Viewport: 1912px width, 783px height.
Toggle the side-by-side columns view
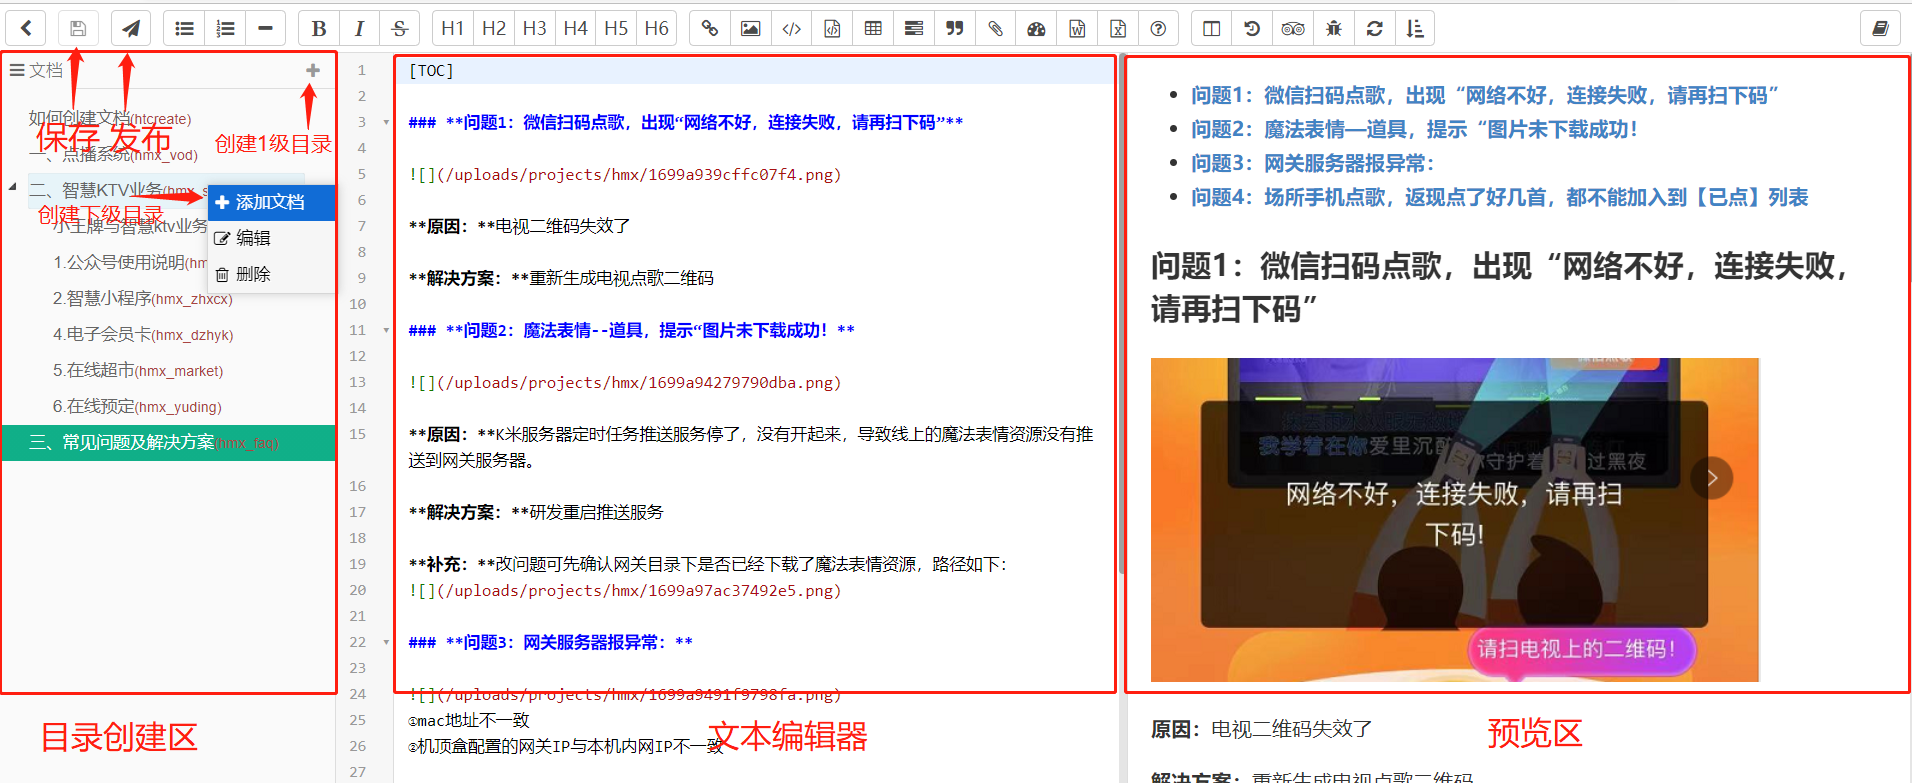(1212, 28)
